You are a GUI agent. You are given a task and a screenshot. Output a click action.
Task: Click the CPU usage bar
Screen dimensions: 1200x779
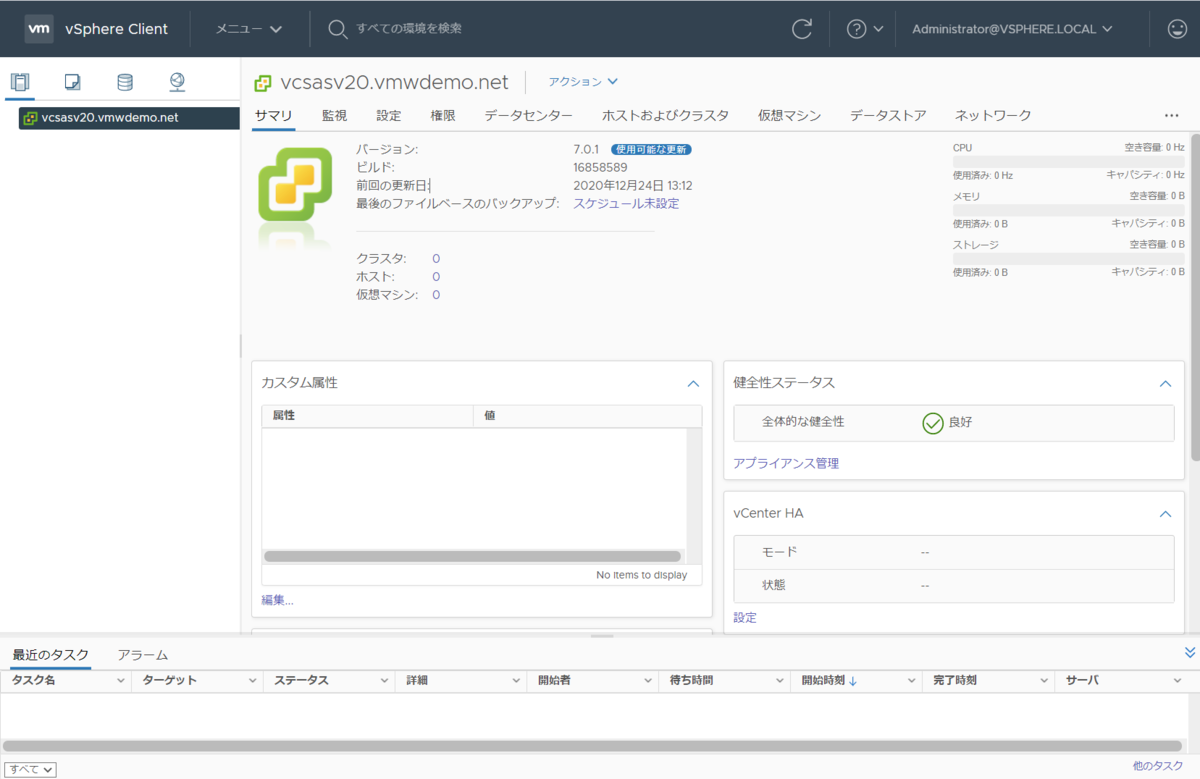point(1068,161)
